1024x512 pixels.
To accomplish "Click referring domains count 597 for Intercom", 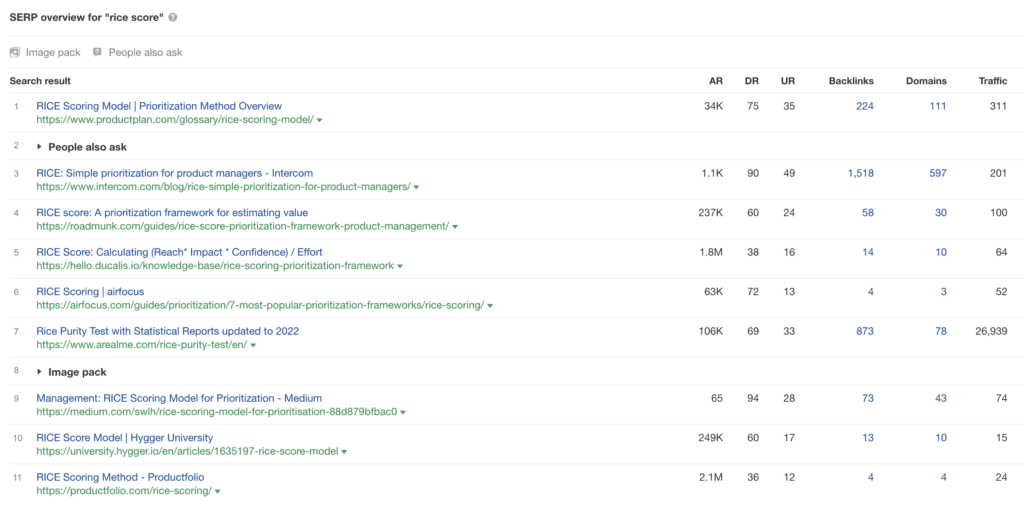I will pyautogui.click(x=938, y=173).
